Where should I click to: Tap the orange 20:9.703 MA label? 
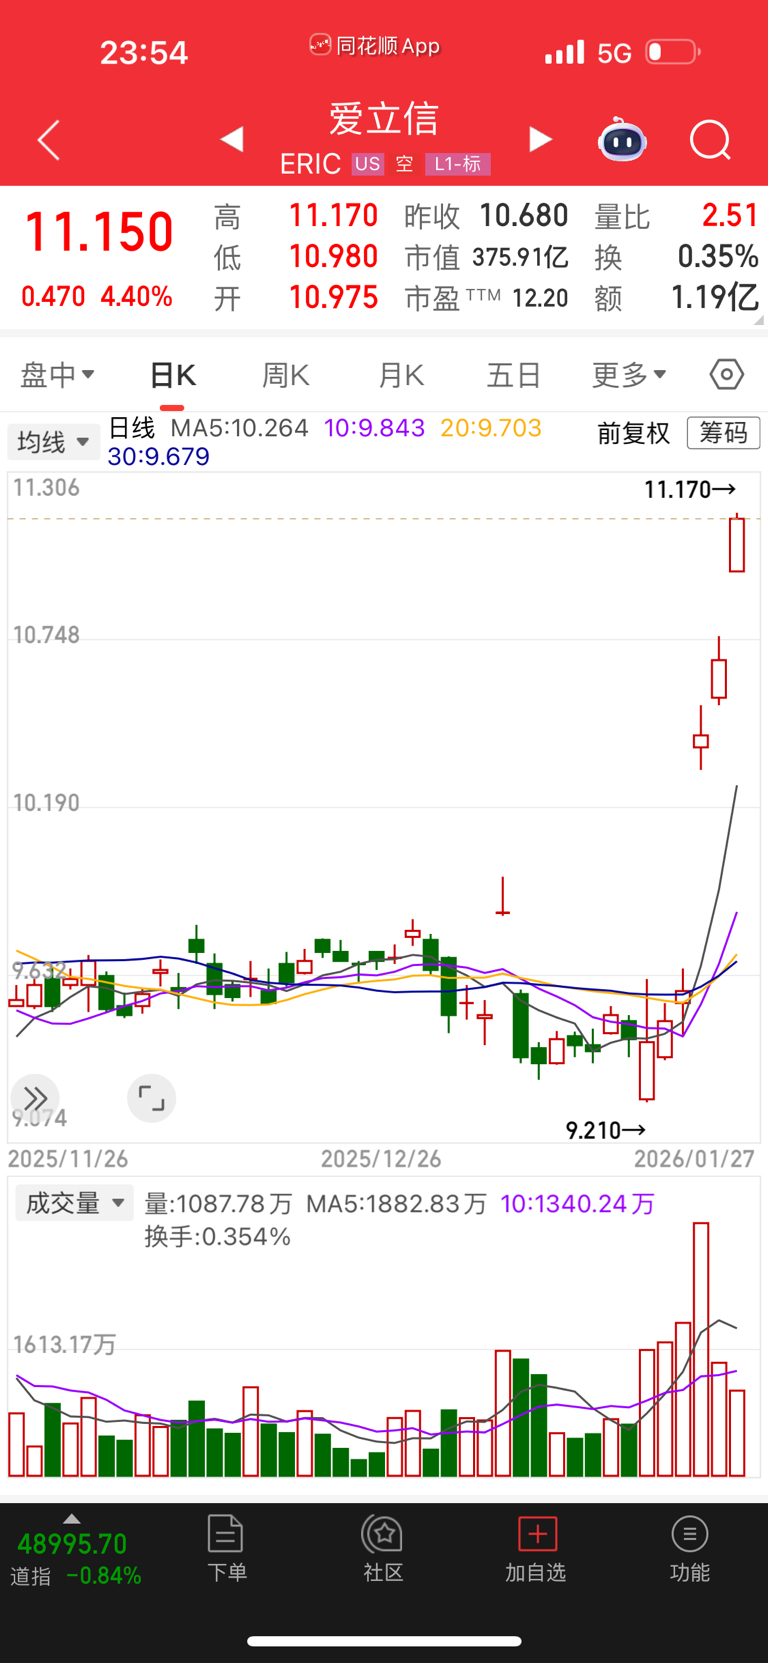[491, 428]
